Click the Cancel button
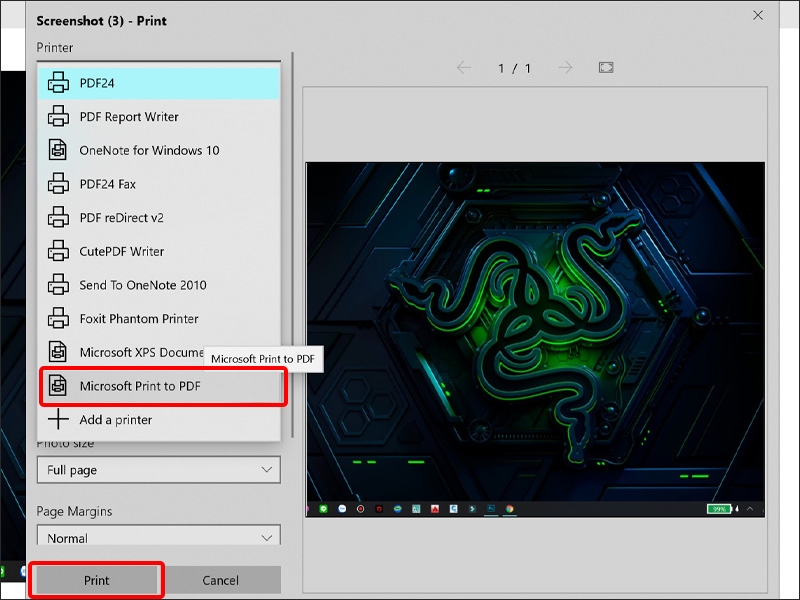The image size is (800, 600). click(x=220, y=581)
